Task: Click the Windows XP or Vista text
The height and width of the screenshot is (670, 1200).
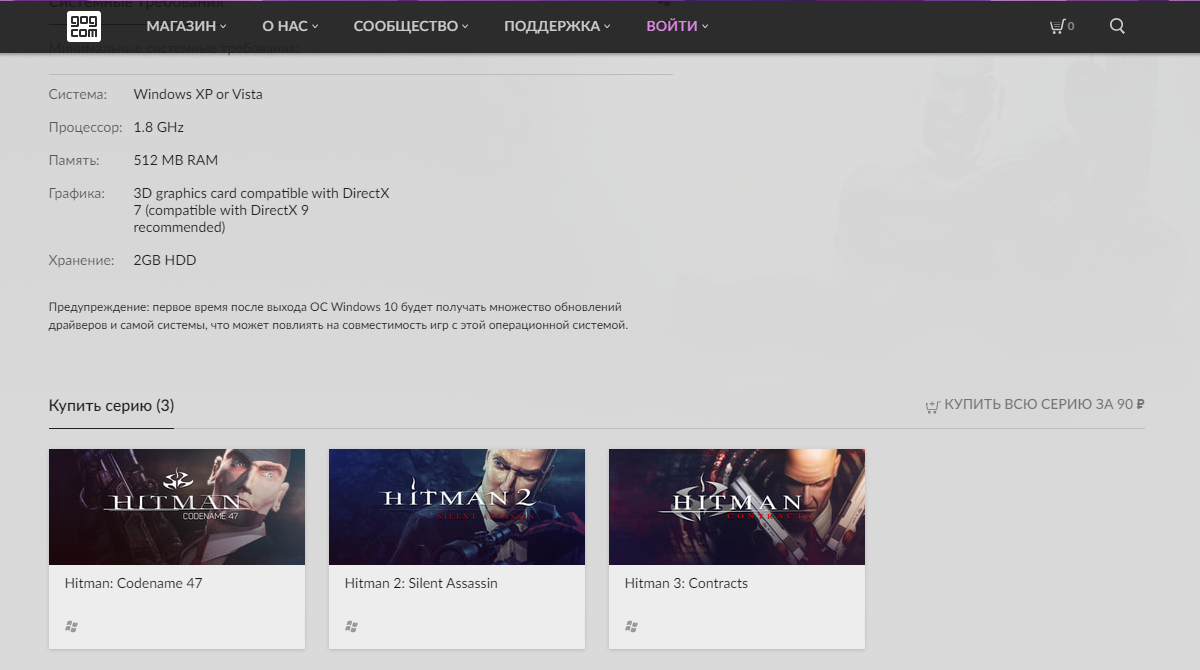Action: (x=198, y=94)
